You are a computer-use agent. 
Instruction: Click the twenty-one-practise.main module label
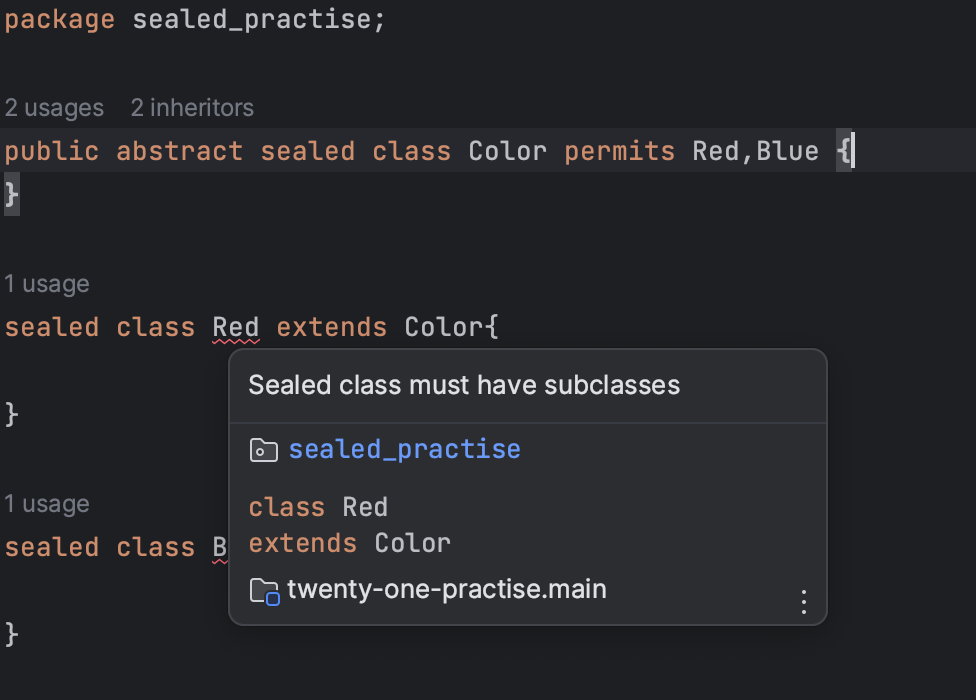446,589
